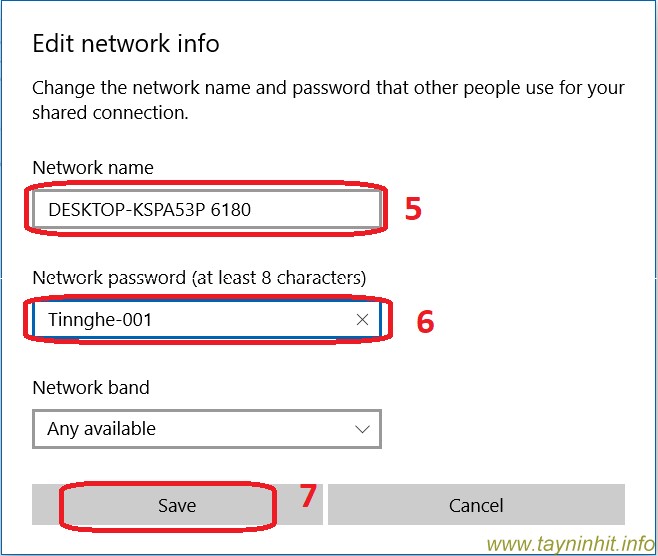Click the red step number 7
Image resolution: width=658 pixels, height=556 pixels.
click(x=309, y=496)
